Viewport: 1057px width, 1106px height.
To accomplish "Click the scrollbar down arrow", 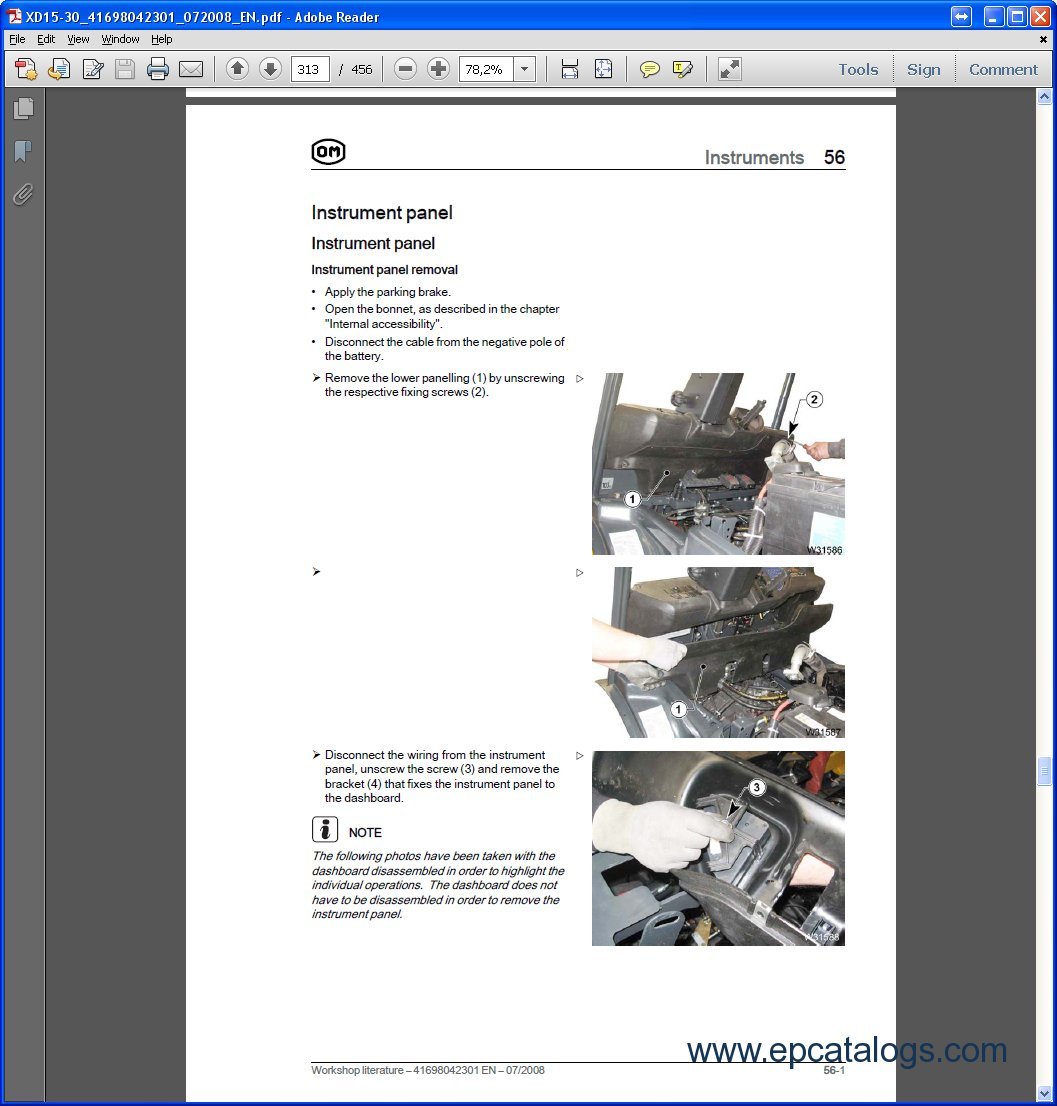I will (1044, 1093).
